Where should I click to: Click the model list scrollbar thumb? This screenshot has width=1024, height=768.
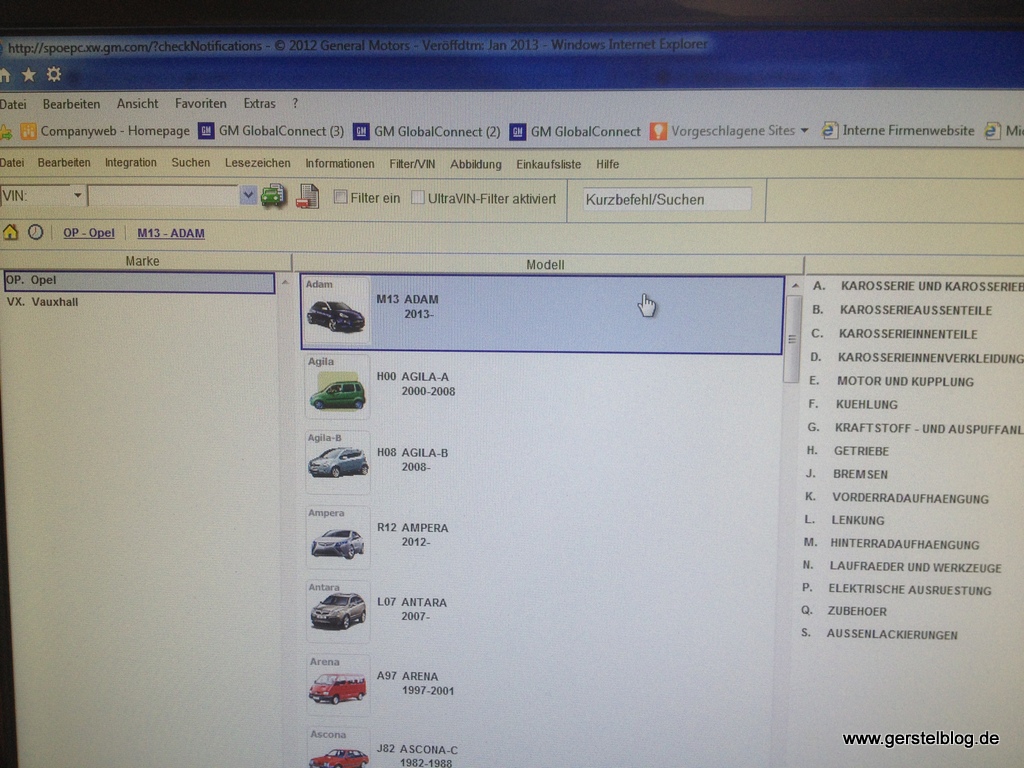(792, 339)
